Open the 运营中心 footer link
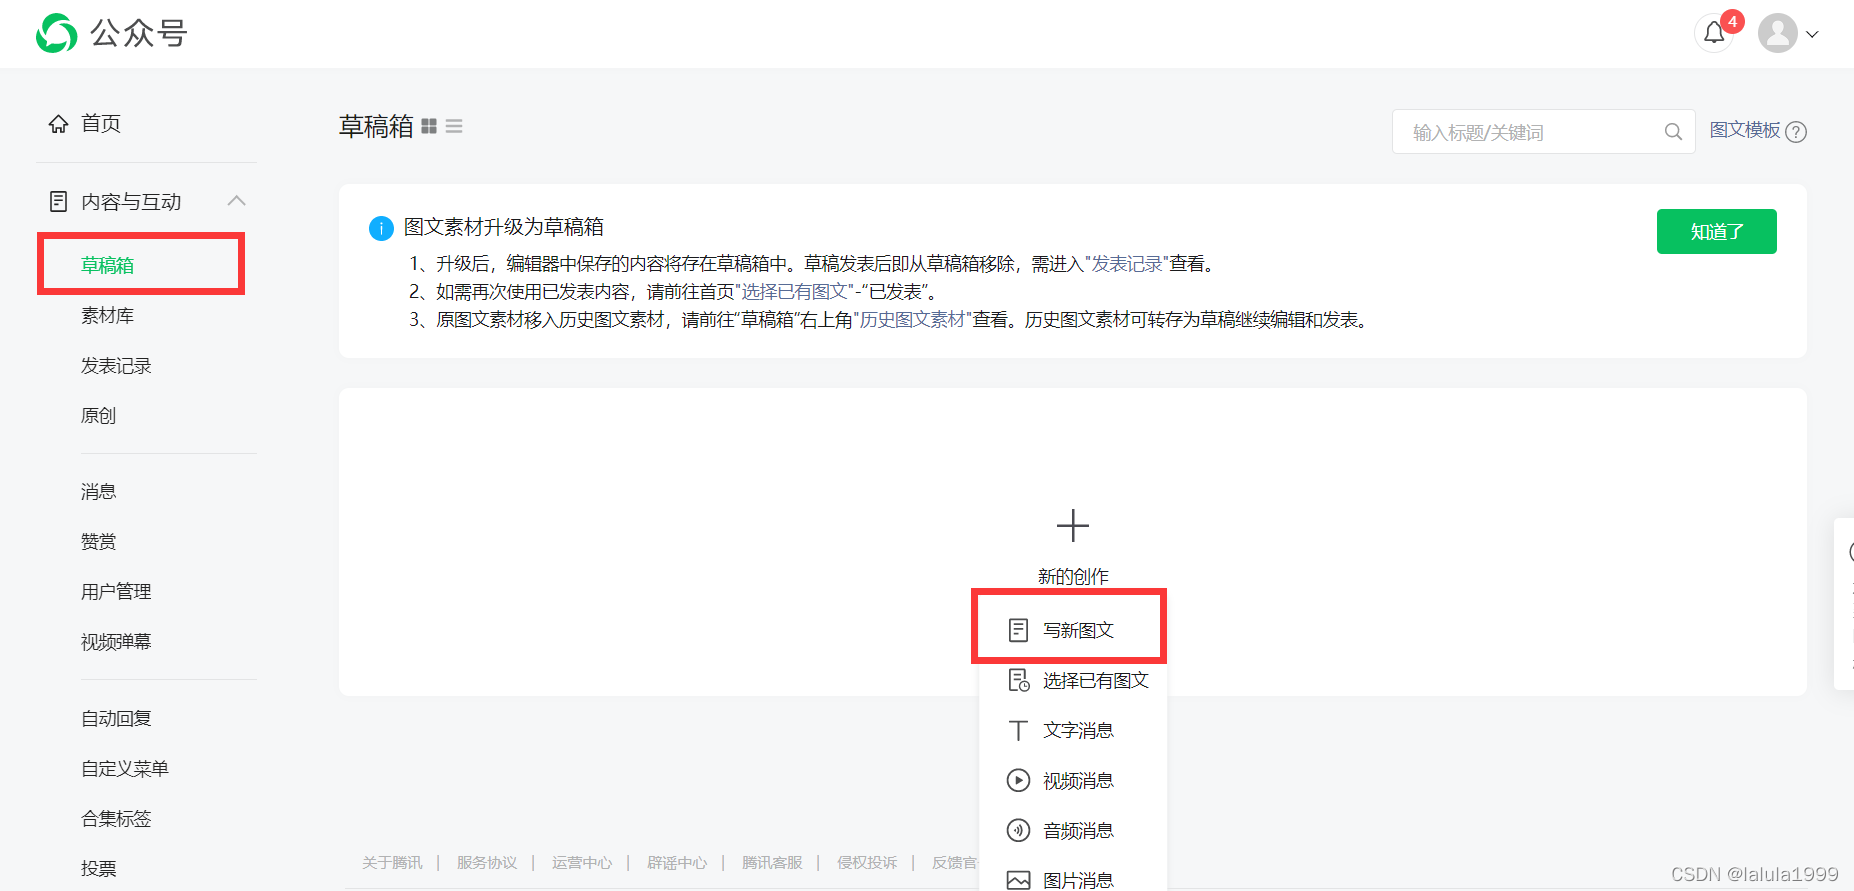This screenshot has width=1854, height=891. [x=582, y=862]
